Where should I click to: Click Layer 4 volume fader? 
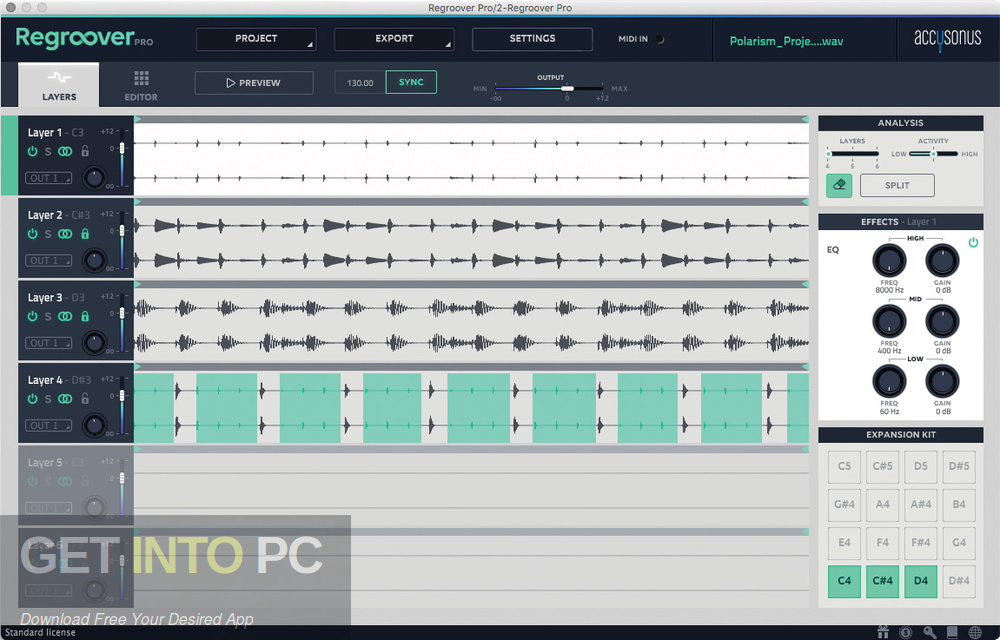point(122,395)
